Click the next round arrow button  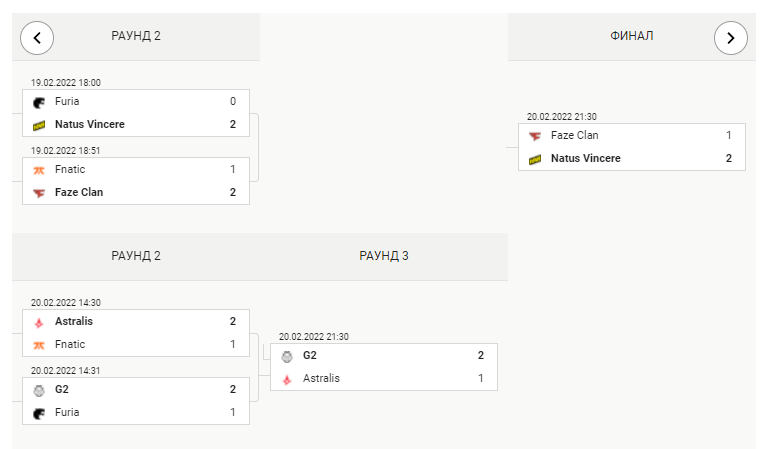tap(730, 38)
